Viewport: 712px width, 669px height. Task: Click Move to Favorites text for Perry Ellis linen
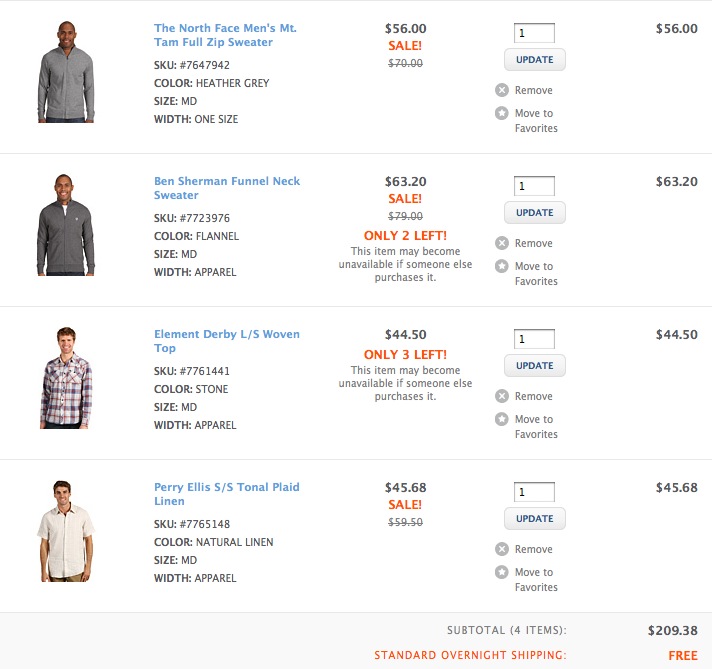[x=536, y=580]
